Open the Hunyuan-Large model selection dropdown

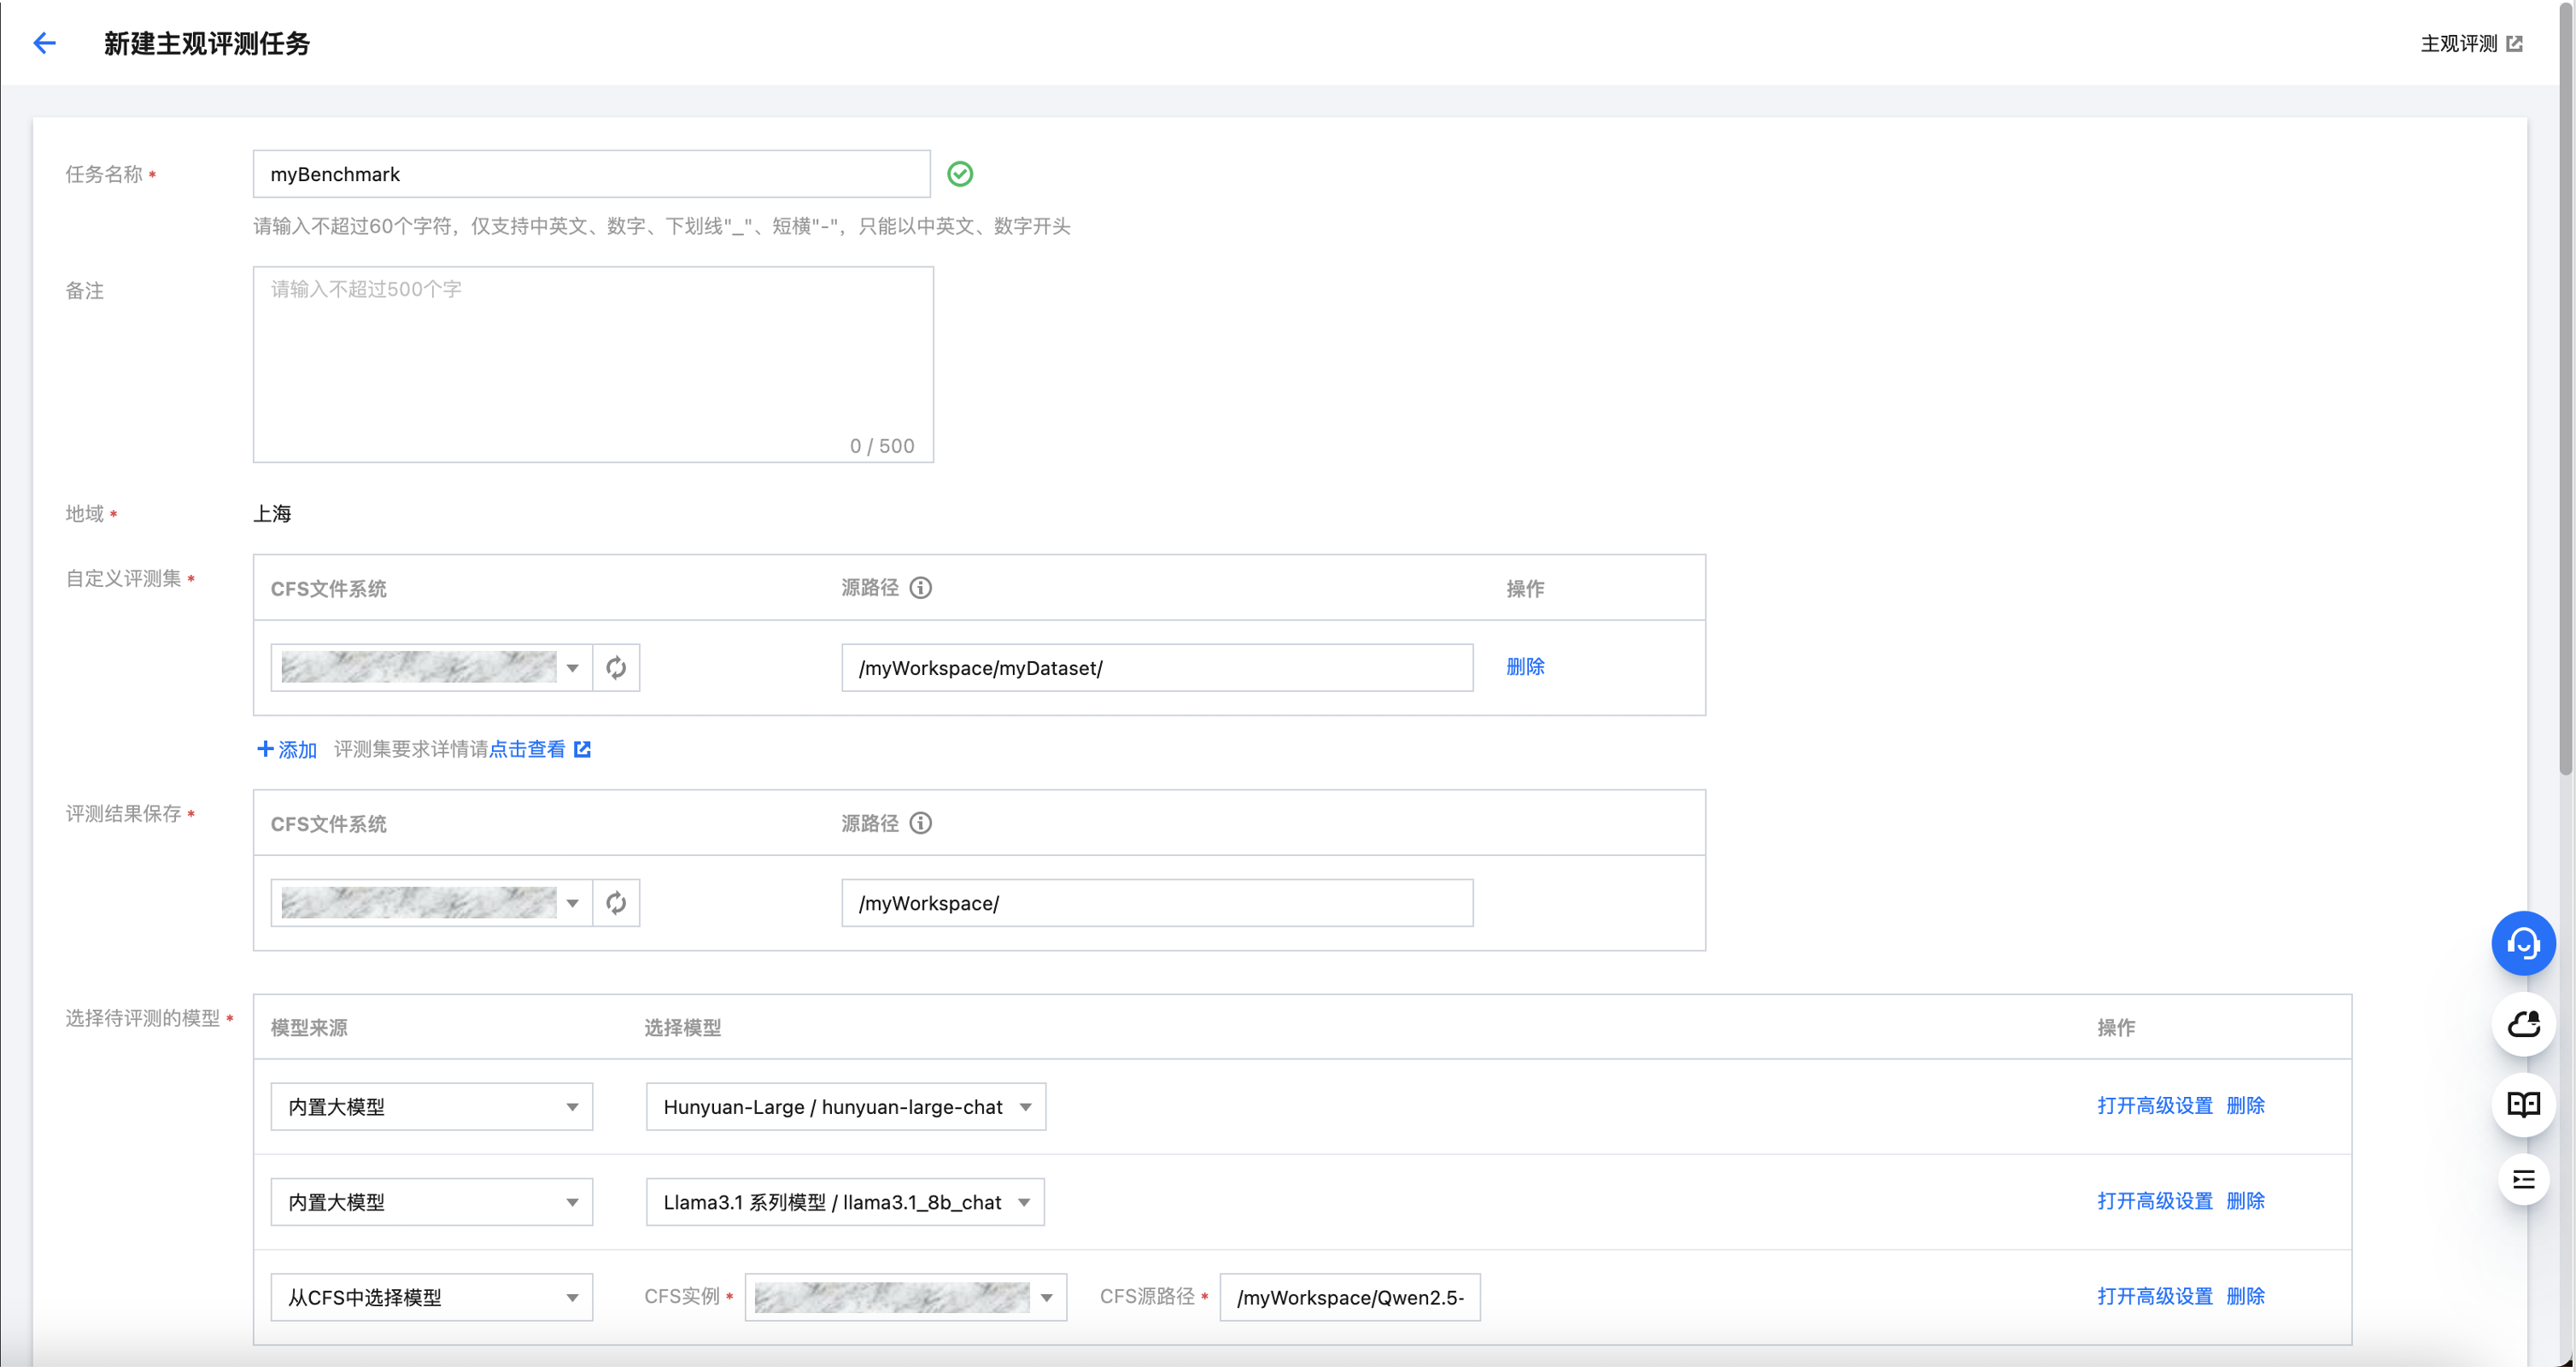tap(845, 1108)
